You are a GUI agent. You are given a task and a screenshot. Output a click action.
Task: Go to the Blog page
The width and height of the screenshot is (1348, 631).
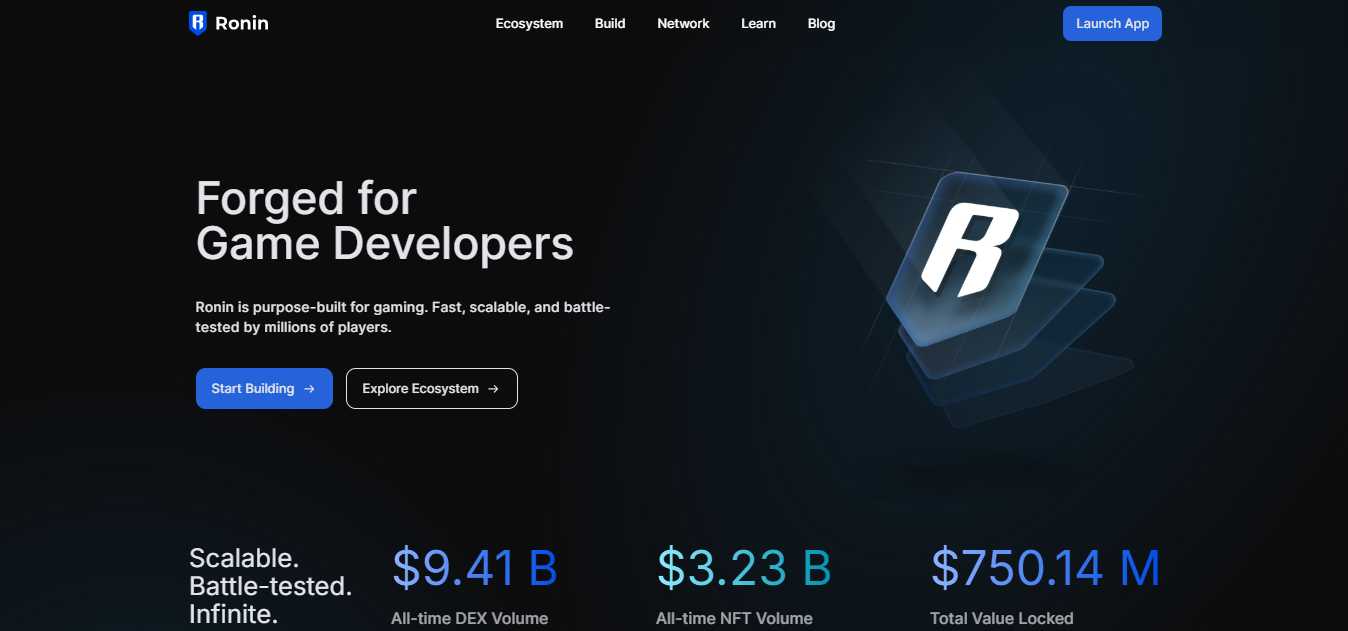click(x=821, y=23)
